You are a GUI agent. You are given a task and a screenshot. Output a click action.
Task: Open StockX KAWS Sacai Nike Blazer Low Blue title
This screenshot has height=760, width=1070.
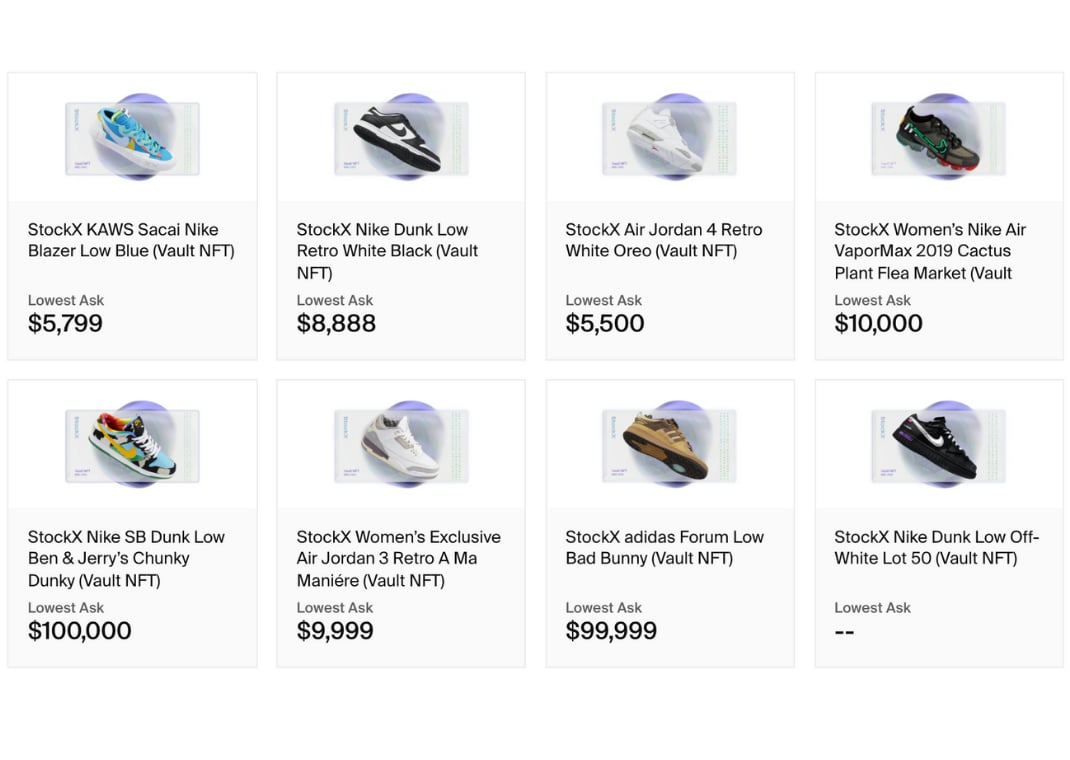(131, 240)
